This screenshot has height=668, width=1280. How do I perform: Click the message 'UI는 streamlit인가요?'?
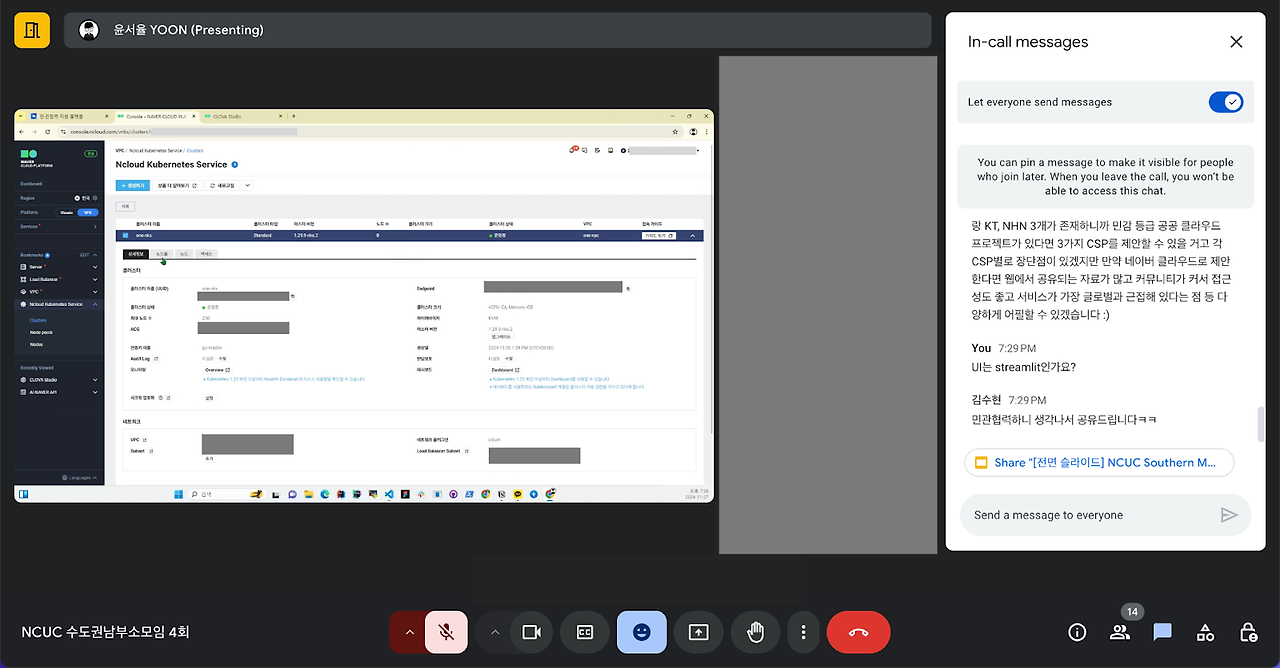1023,367
